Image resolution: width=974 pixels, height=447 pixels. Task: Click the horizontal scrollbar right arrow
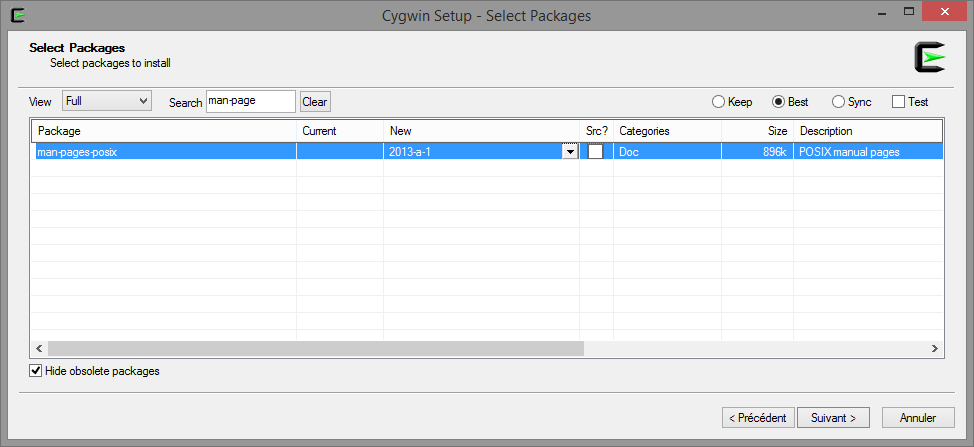click(935, 349)
